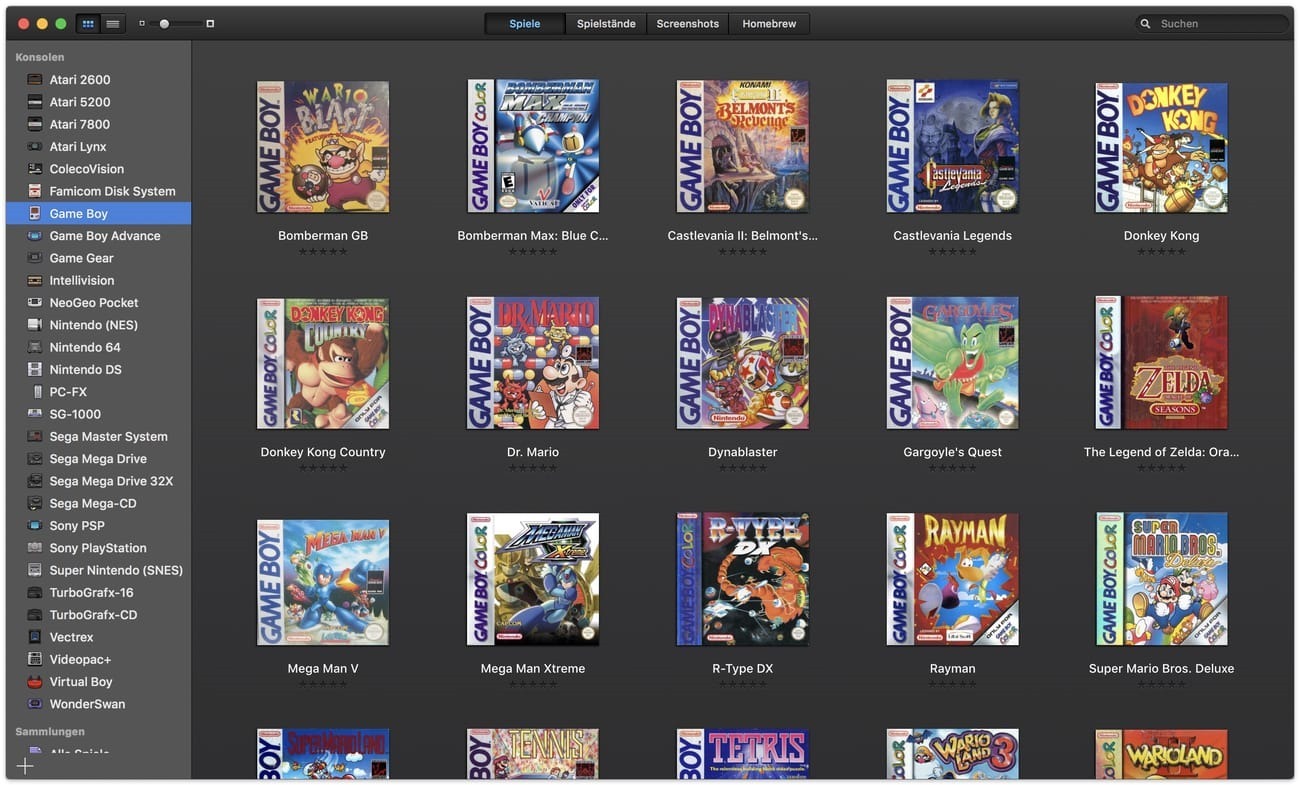Screen dimensions: 1300x785
Task: Open the Nintendo (NES) console icon
Action: point(35,325)
